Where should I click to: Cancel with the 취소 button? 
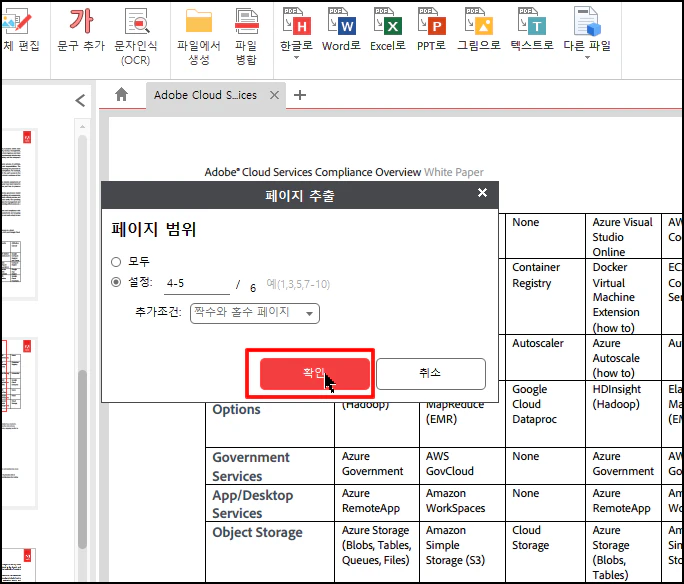pos(431,373)
